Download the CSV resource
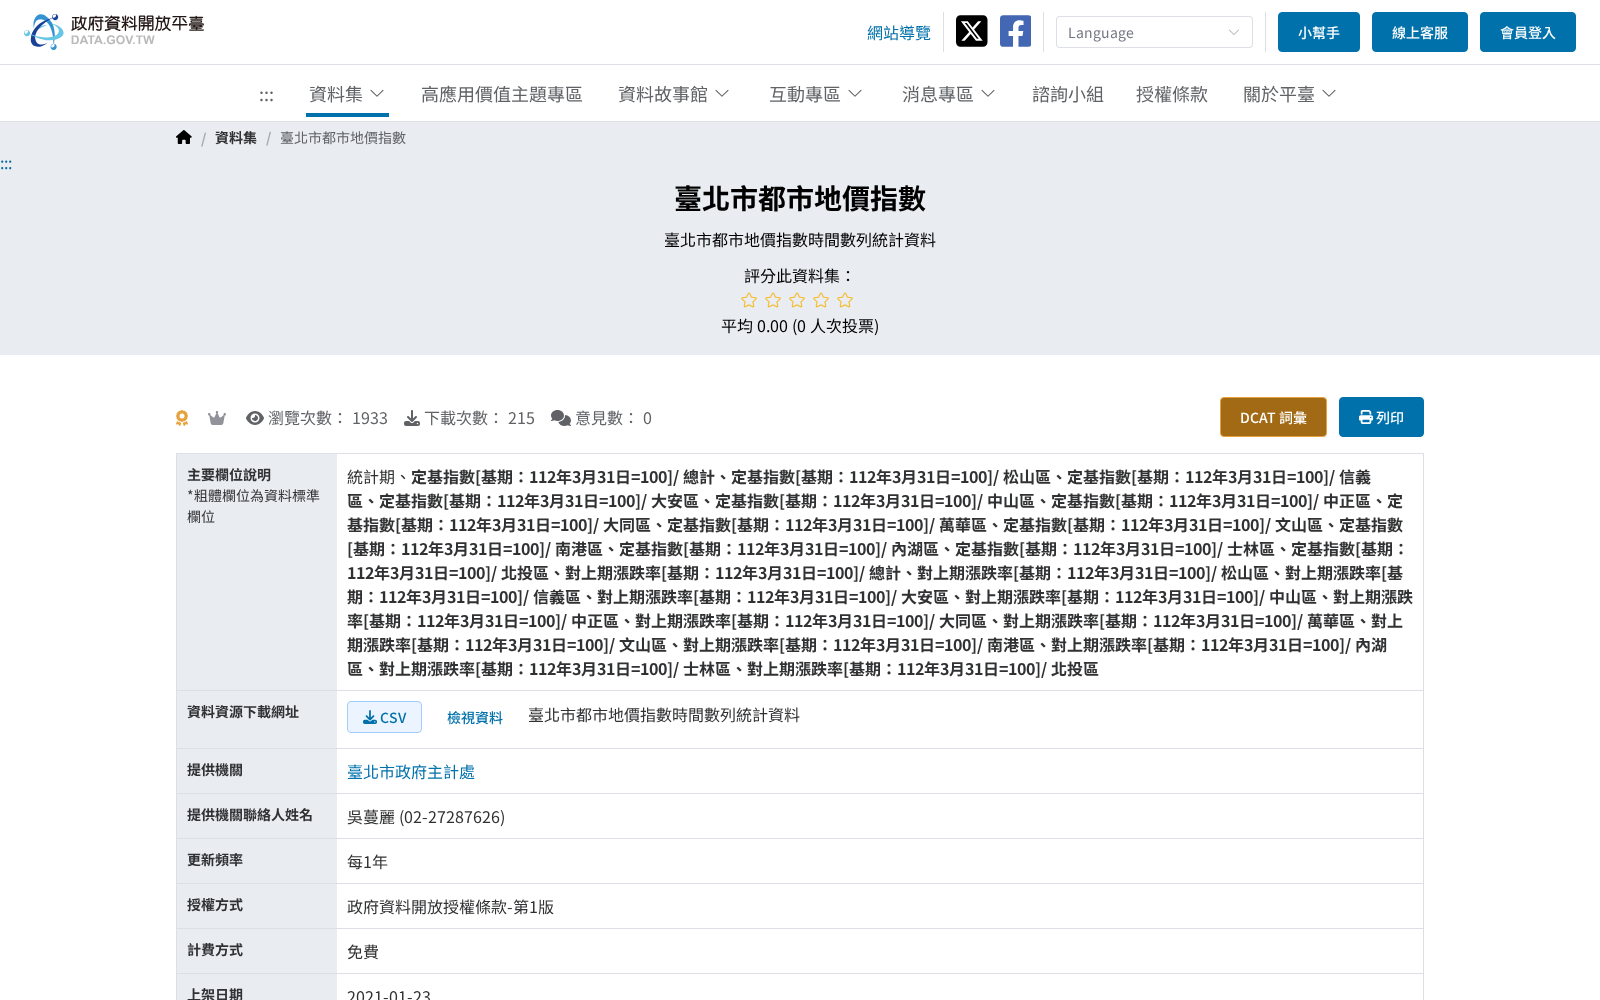The width and height of the screenshot is (1600, 1000). (384, 717)
